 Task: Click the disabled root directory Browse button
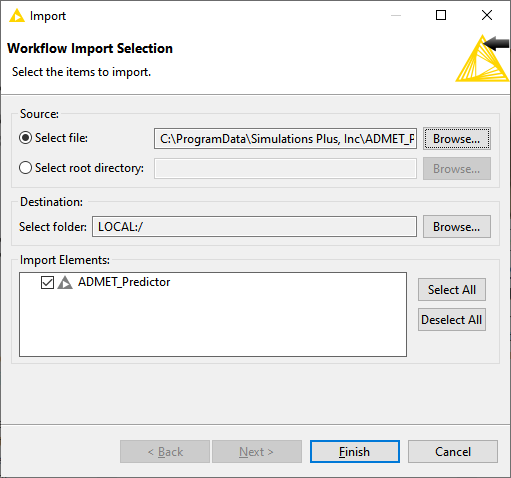point(457,169)
